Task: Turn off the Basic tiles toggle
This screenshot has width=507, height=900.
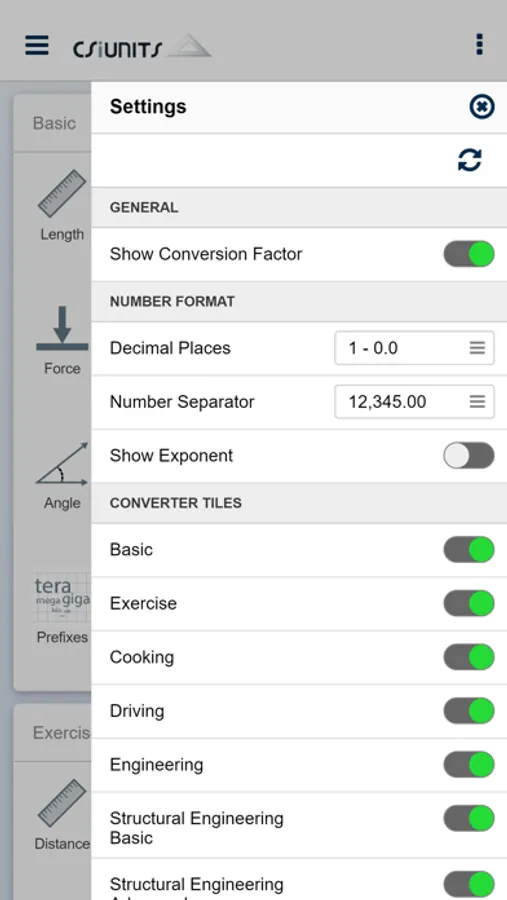Action: tap(469, 550)
